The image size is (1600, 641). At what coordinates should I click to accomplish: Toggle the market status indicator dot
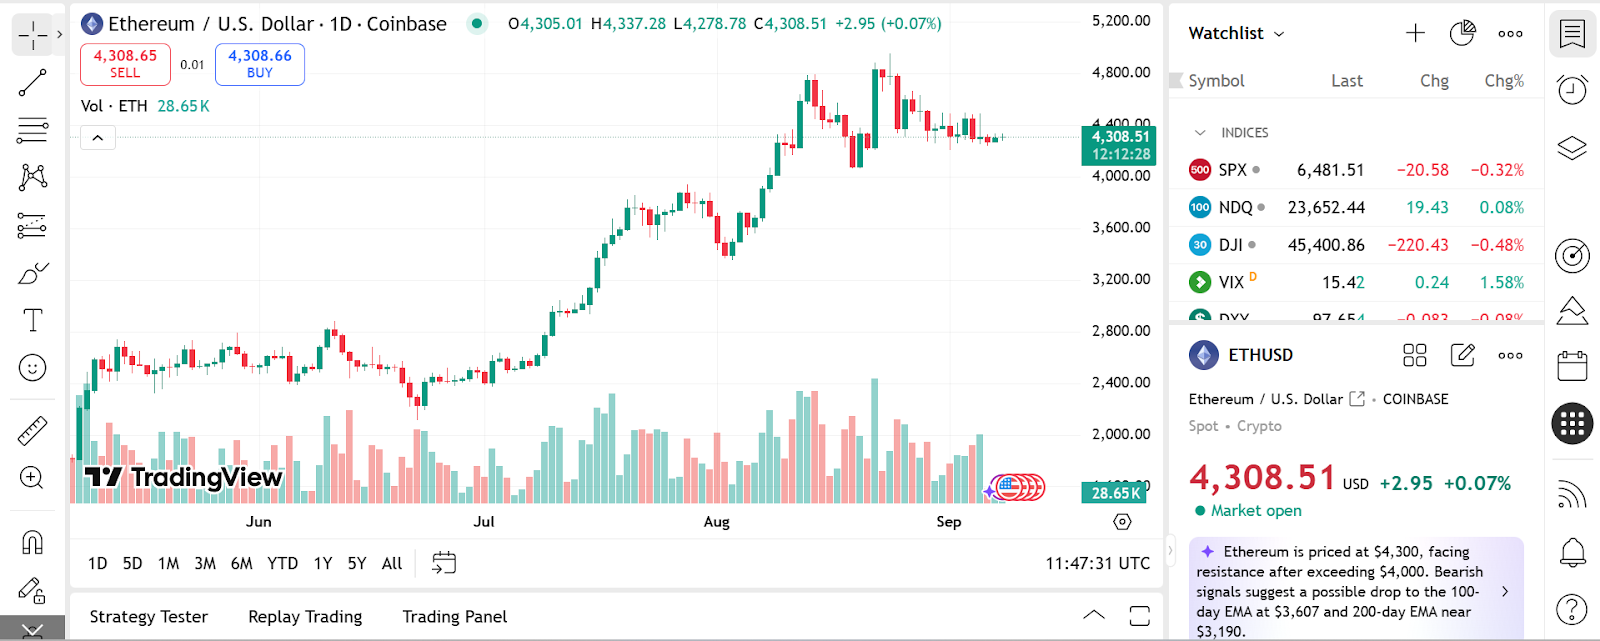click(477, 23)
